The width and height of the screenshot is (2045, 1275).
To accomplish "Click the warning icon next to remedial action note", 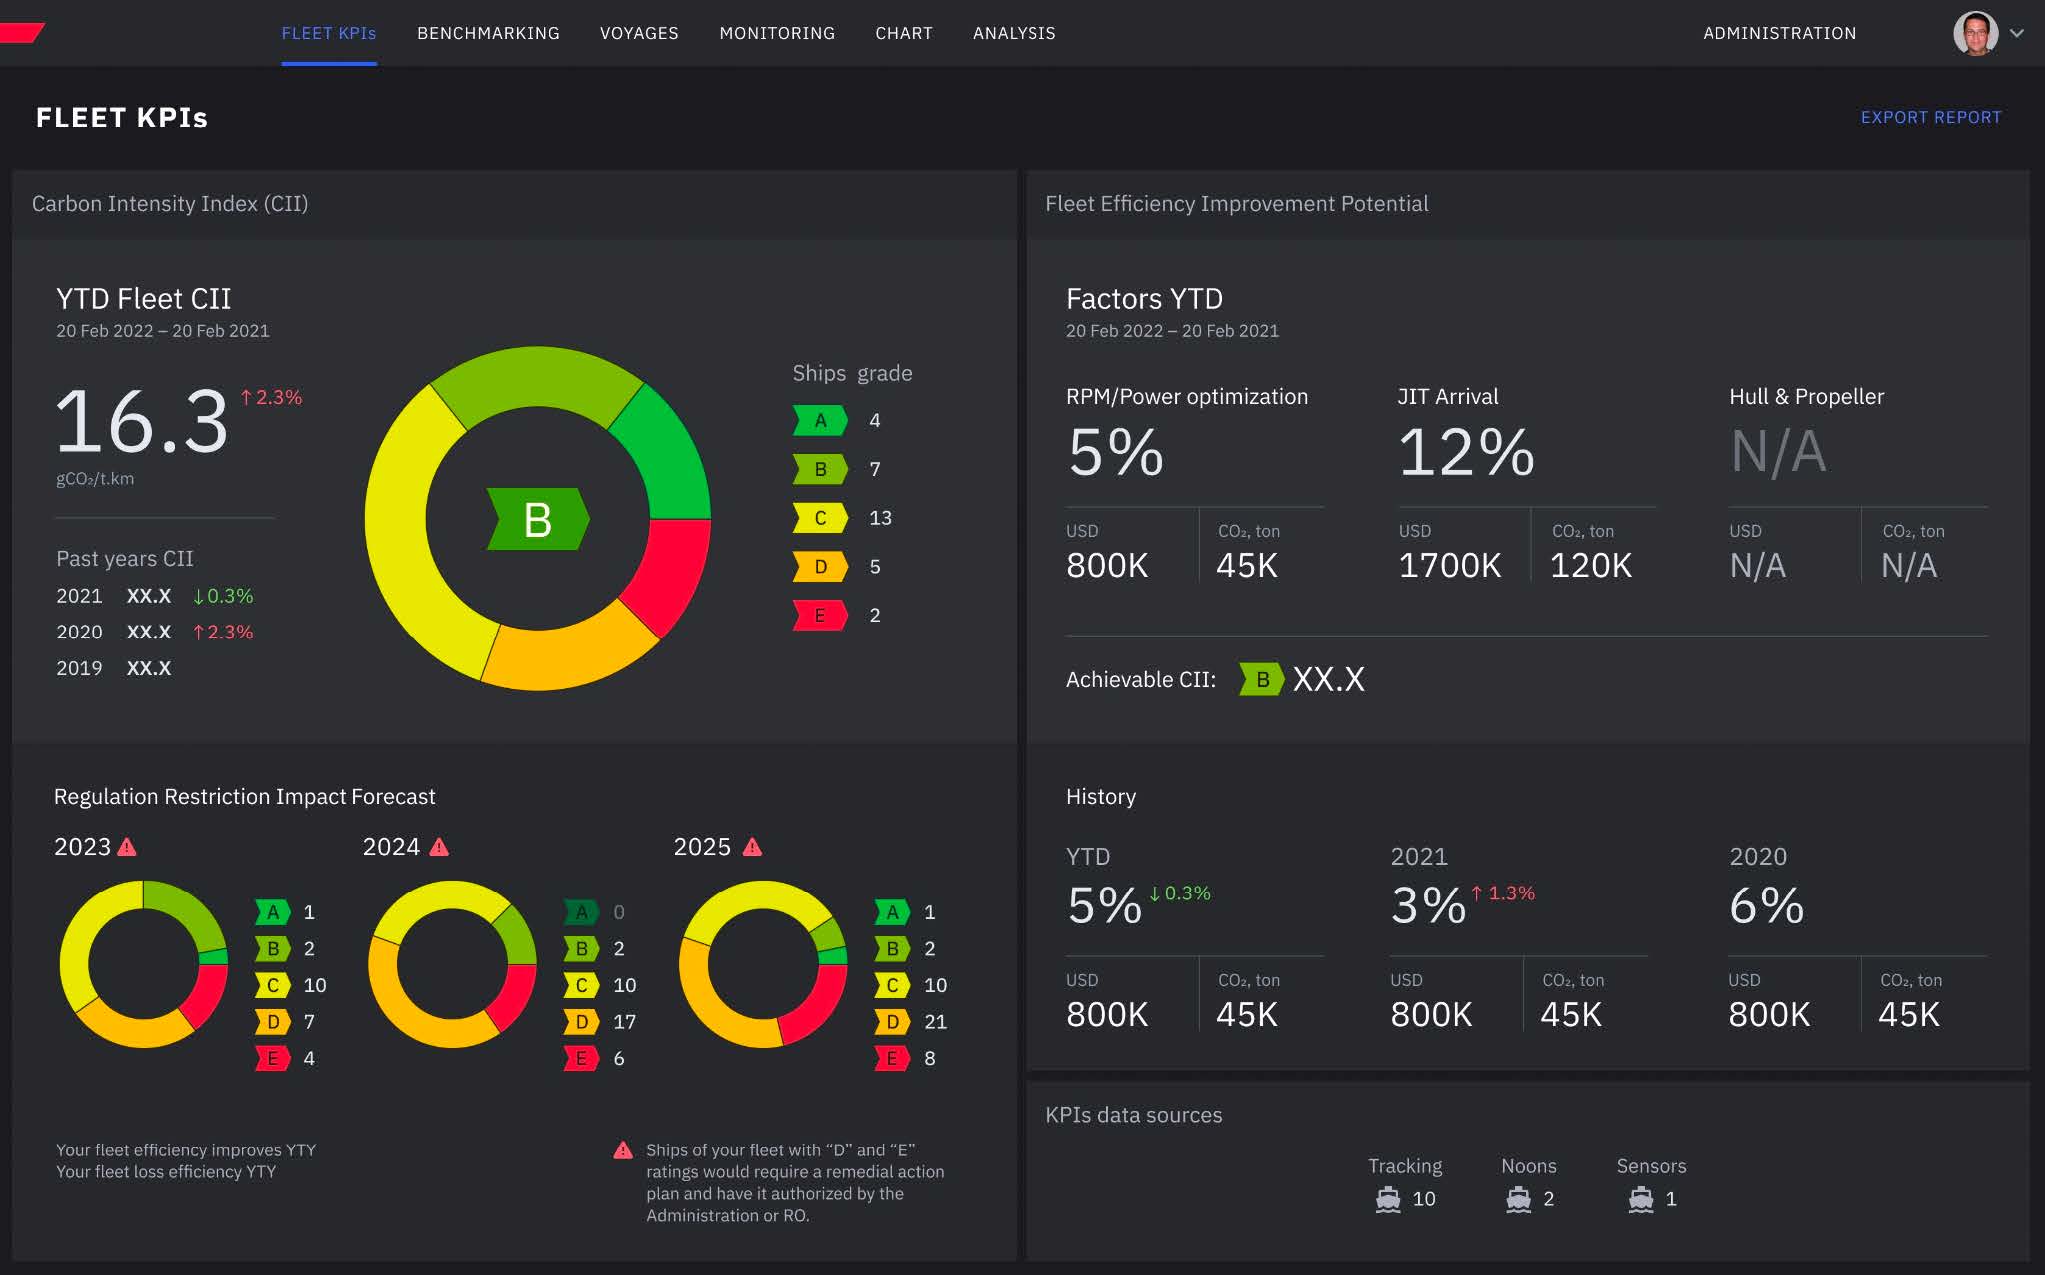I will (x=624, y=1149).
